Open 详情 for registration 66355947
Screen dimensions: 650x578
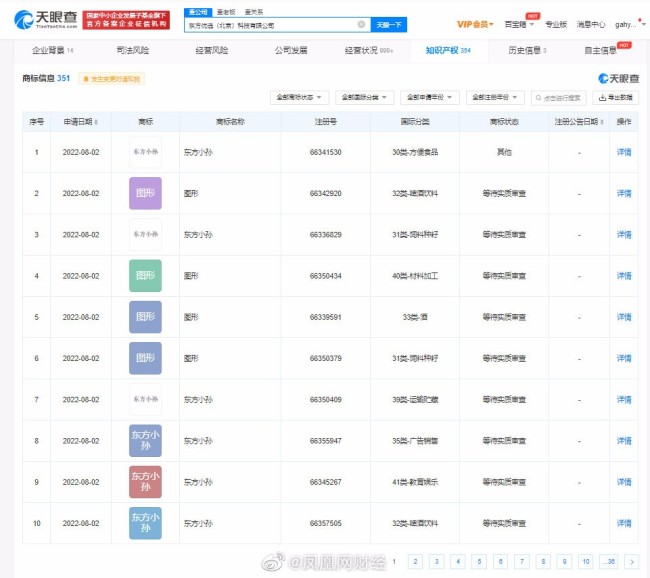pyautogui.click(x=624, y=441)
